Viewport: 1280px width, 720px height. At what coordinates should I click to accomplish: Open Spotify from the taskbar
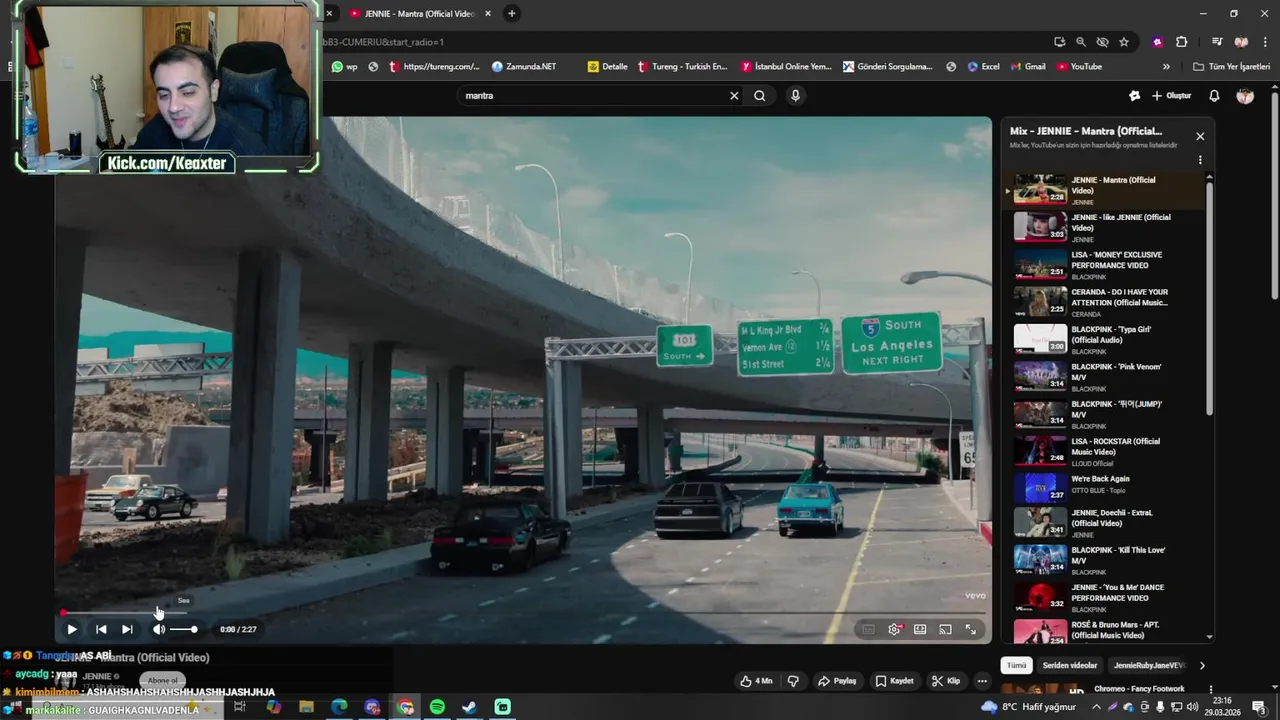pos(437,707)
